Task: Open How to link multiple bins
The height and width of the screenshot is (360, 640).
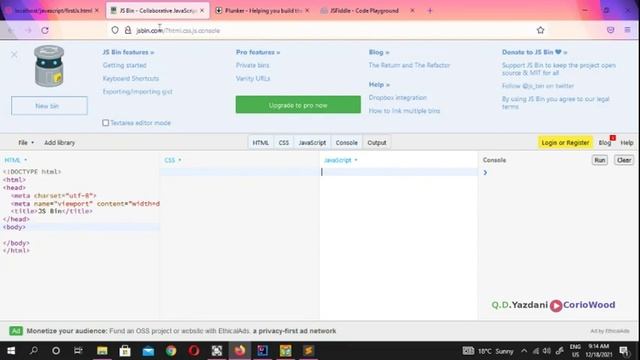Action: pyautogui.click(x=404, y=111)
